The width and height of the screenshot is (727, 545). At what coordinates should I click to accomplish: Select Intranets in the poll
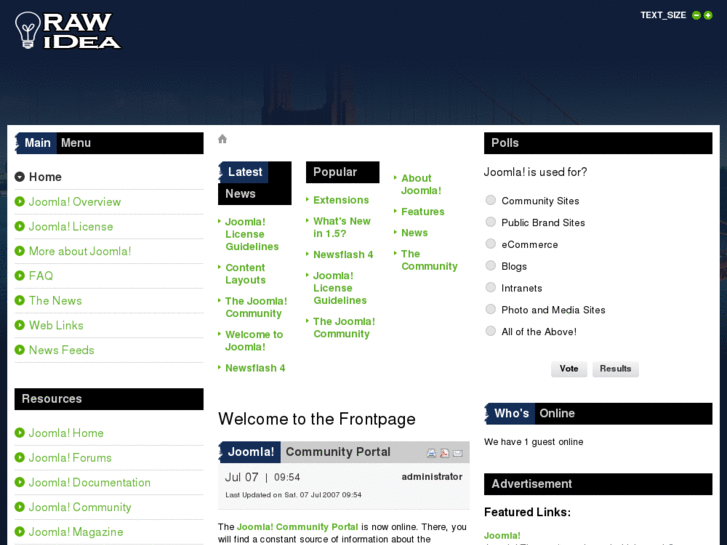[491, 287]
